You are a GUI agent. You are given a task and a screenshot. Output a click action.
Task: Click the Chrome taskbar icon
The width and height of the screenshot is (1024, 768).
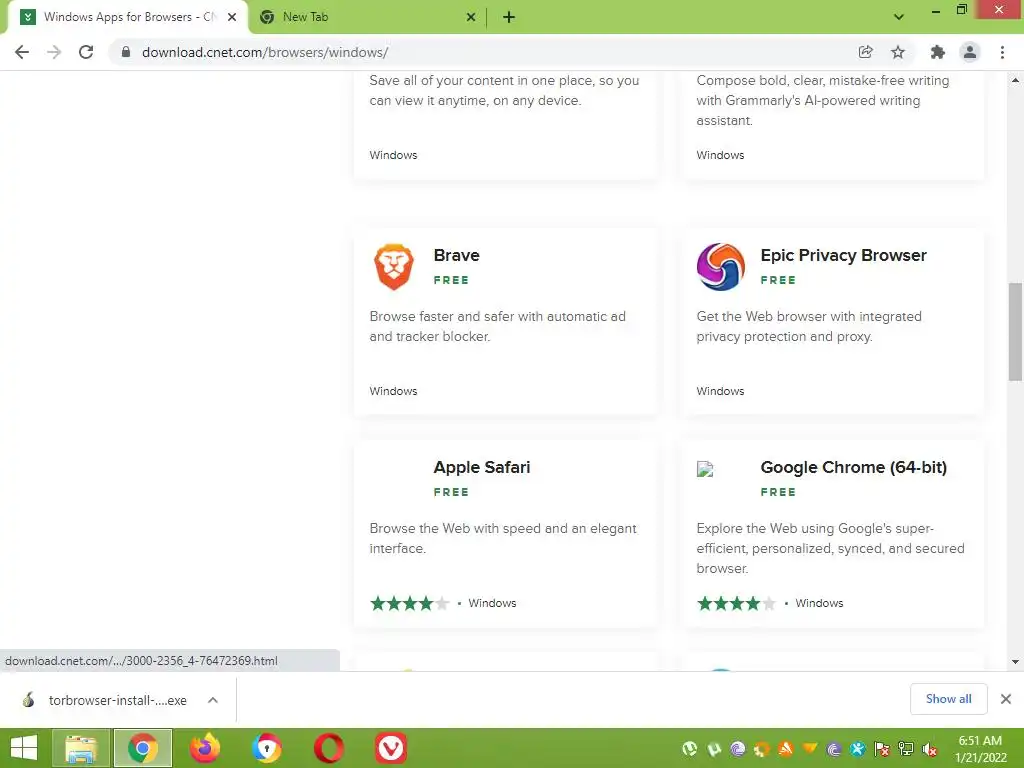143,748
